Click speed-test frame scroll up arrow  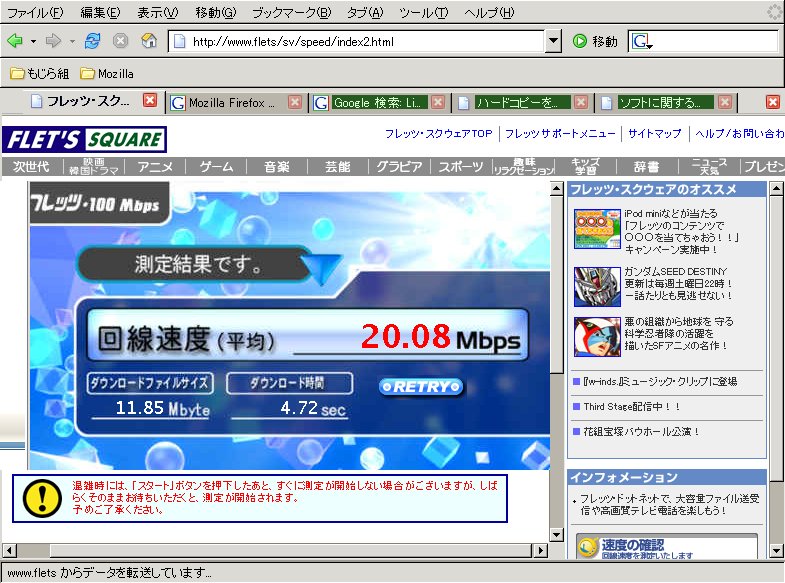click(x=556, y=189)
